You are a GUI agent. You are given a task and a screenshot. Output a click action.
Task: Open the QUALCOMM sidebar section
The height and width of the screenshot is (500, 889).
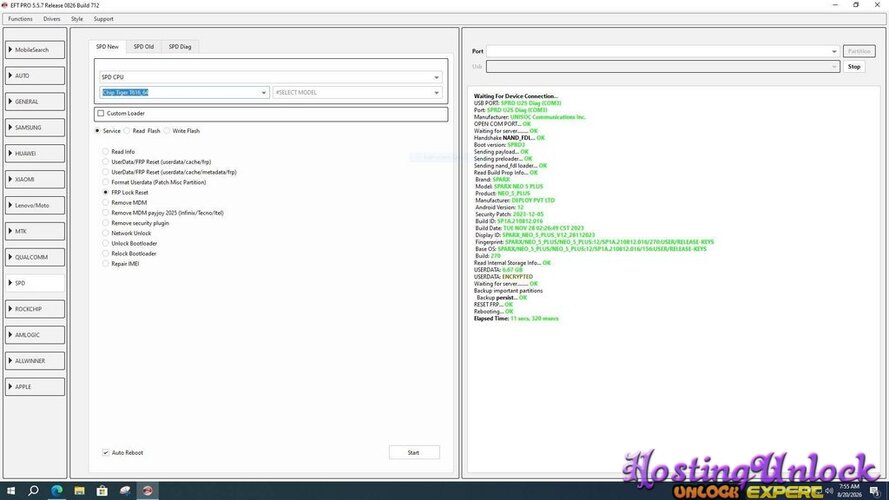click(35, 257)
